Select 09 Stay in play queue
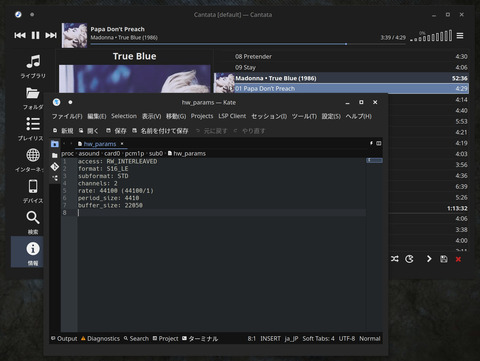The width and height of the screenshot is (480, 361). click(x=341, y=67)
